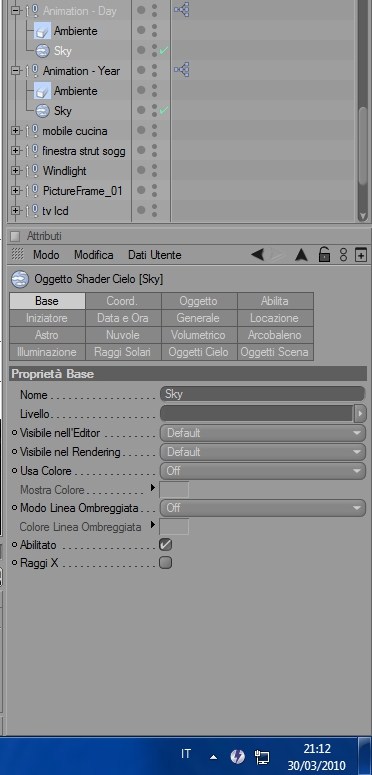The image size is (372, 775).
Task: Click the Nome input field with Sky
Action: (x=263, y=394)
